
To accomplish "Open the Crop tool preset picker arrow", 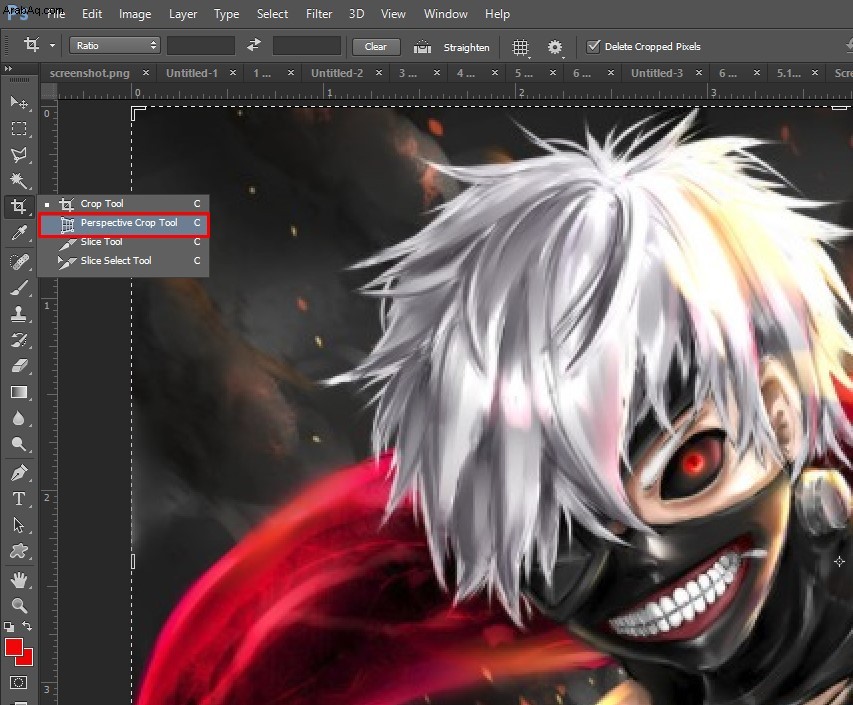I will (x=52, y=46).
